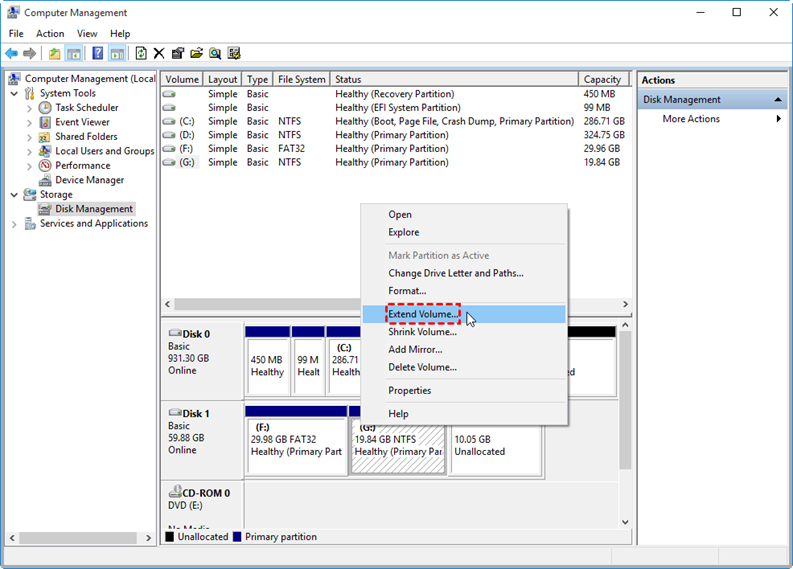
Task: Click the File System column header
Action: coord(301,79)
